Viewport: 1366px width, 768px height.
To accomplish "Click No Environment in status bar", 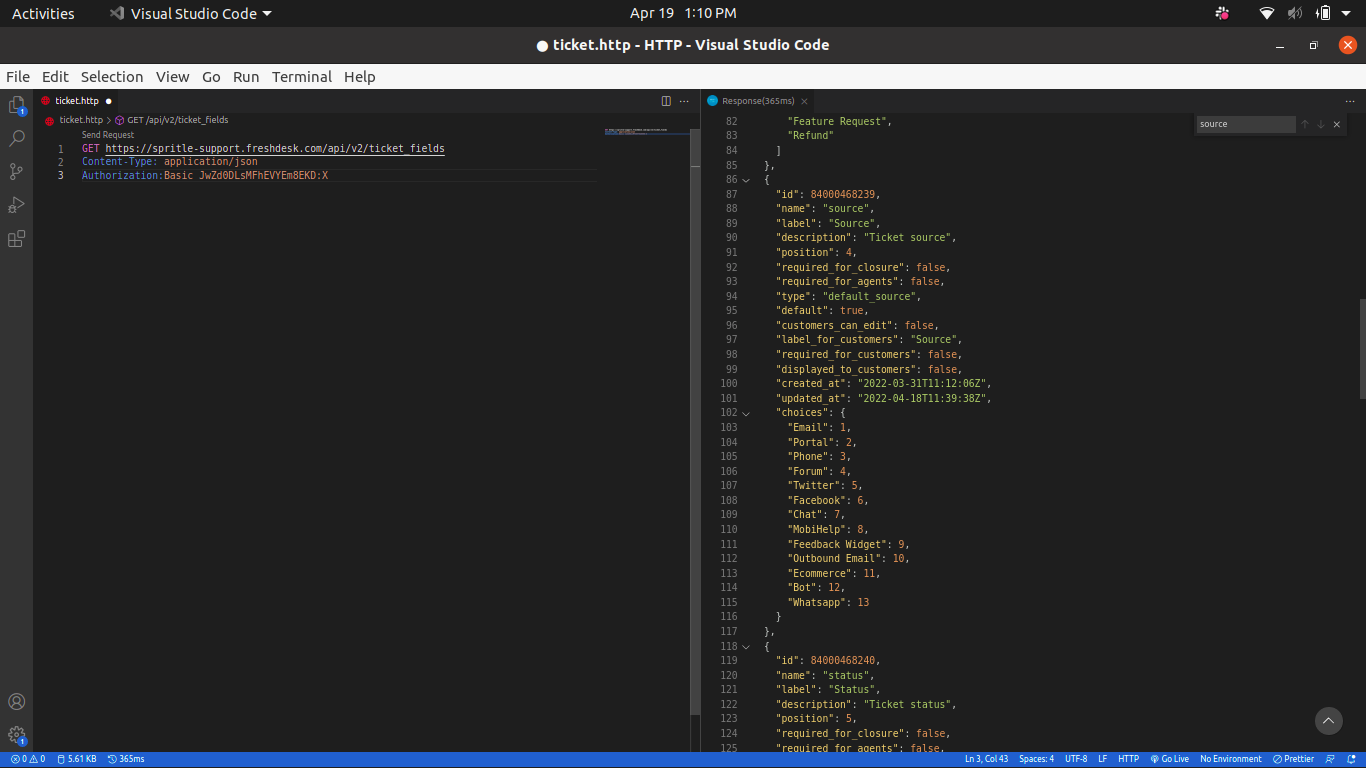I will (1231, 759).
